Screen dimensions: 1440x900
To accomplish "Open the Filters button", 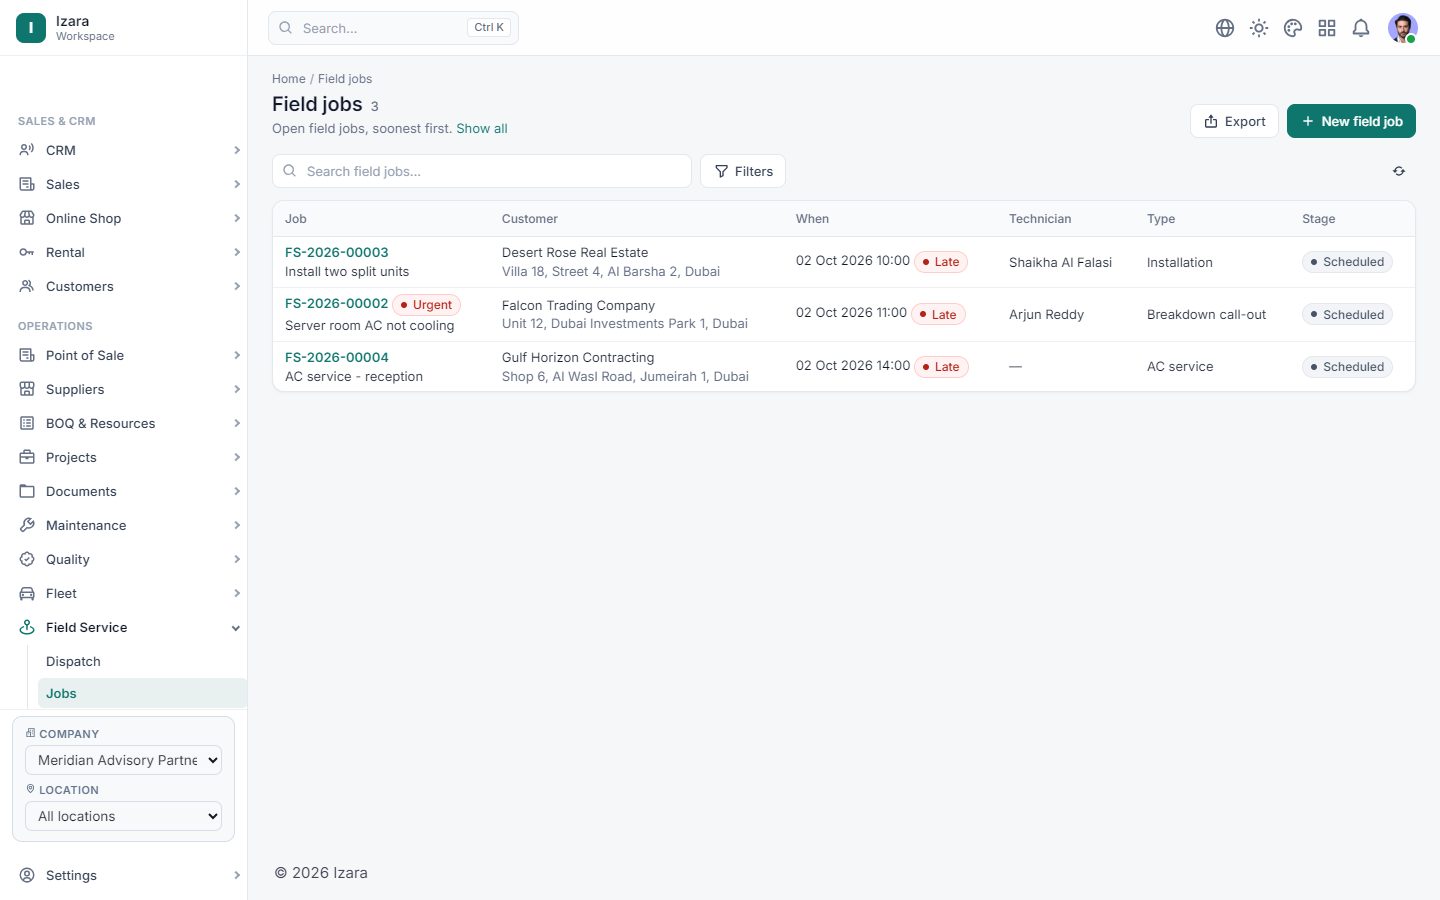I will pos(743,171).
